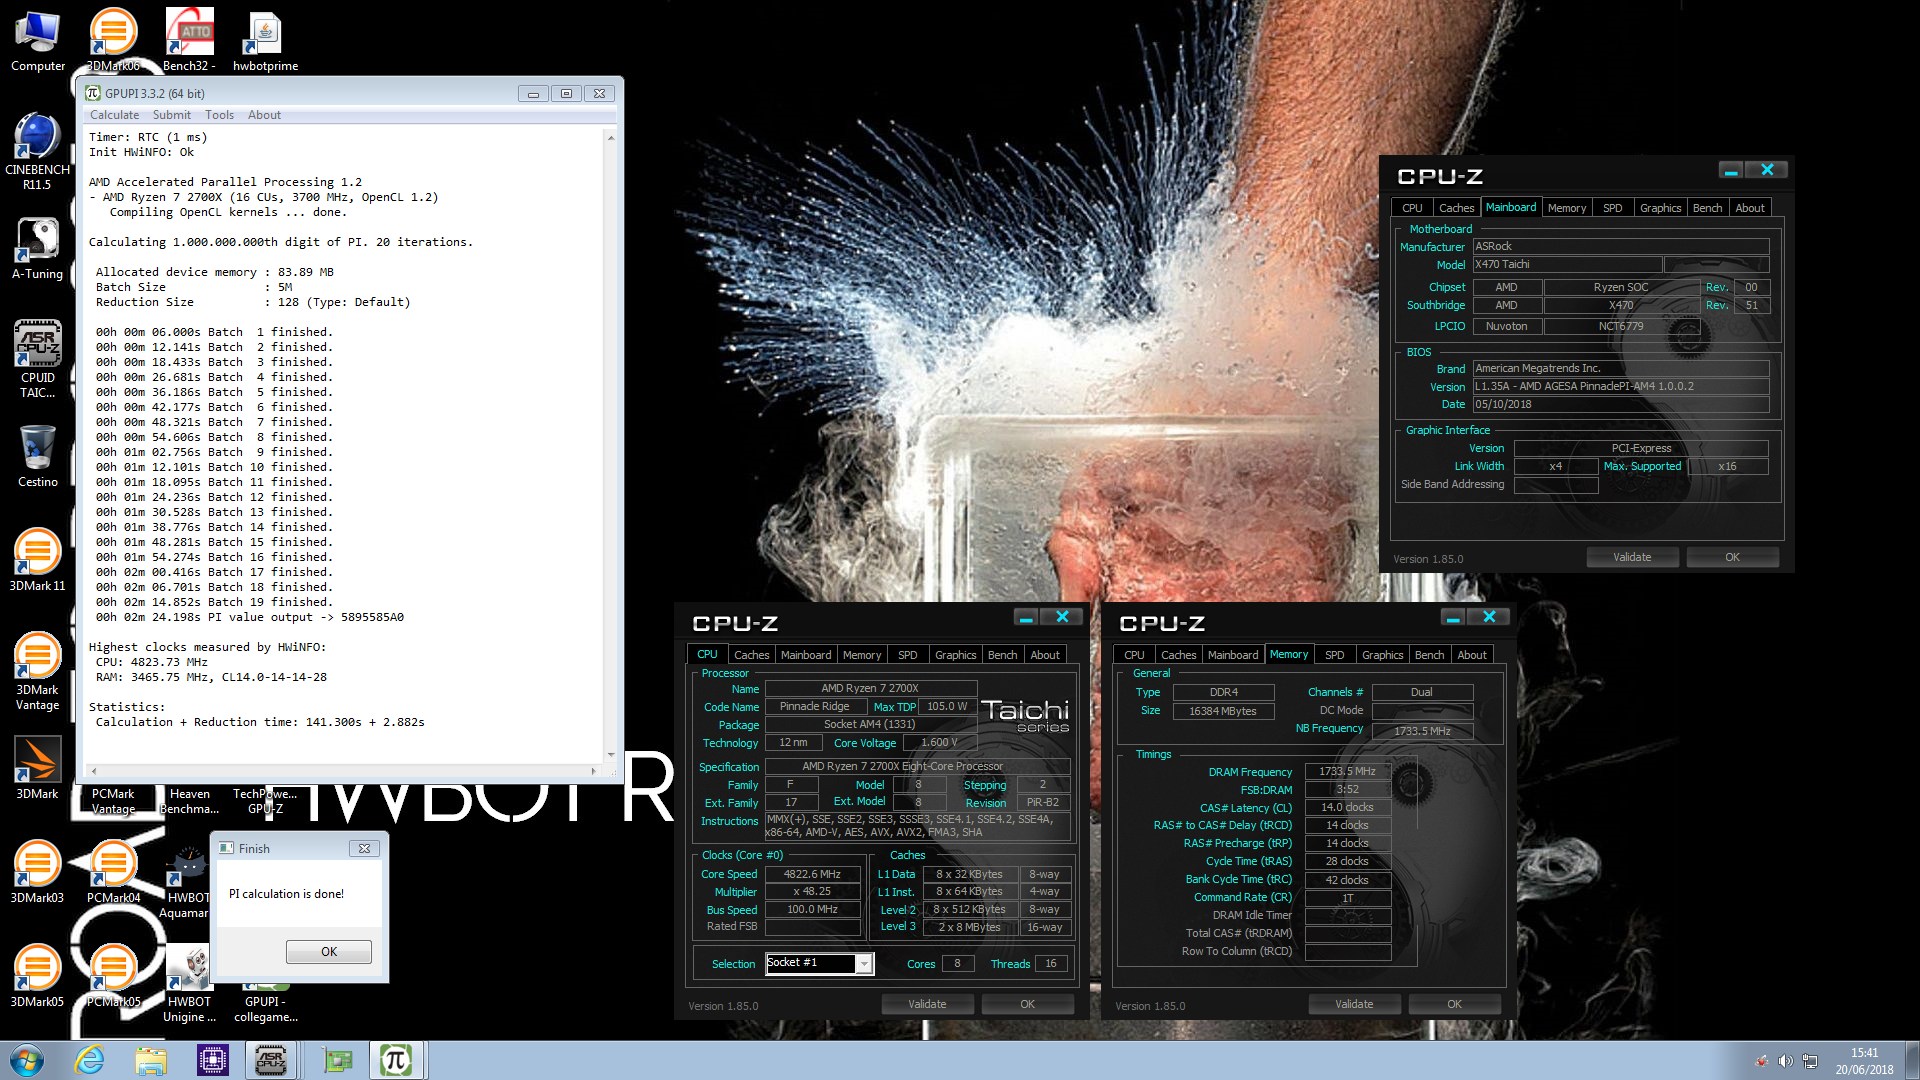Open the purple chip taskbar icon
Viewport: 1920px width, 1080px height.
click(213, 1060)
